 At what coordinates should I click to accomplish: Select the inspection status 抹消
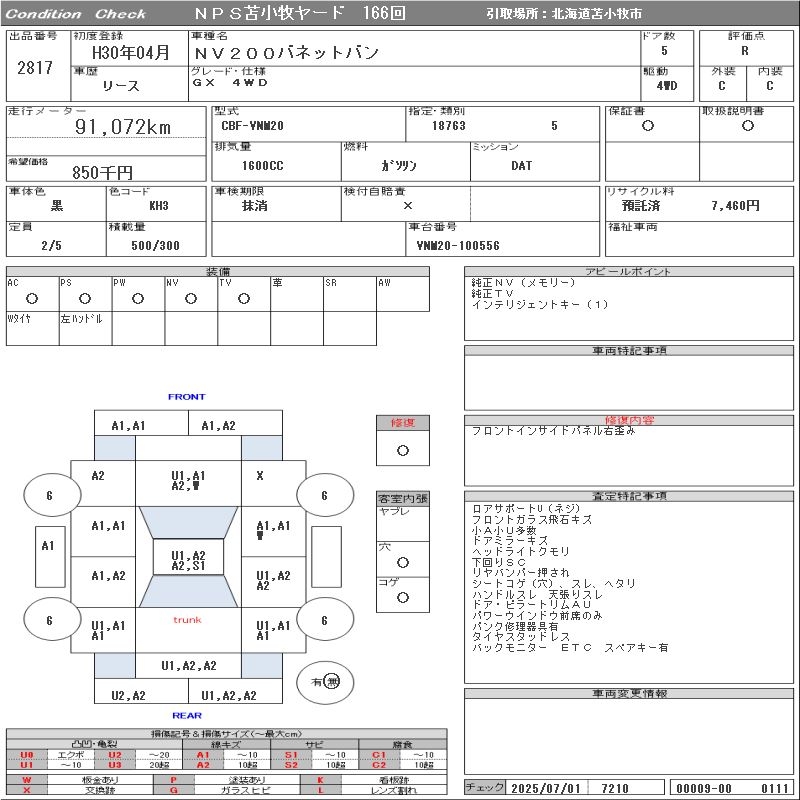(x=255, y=206)
